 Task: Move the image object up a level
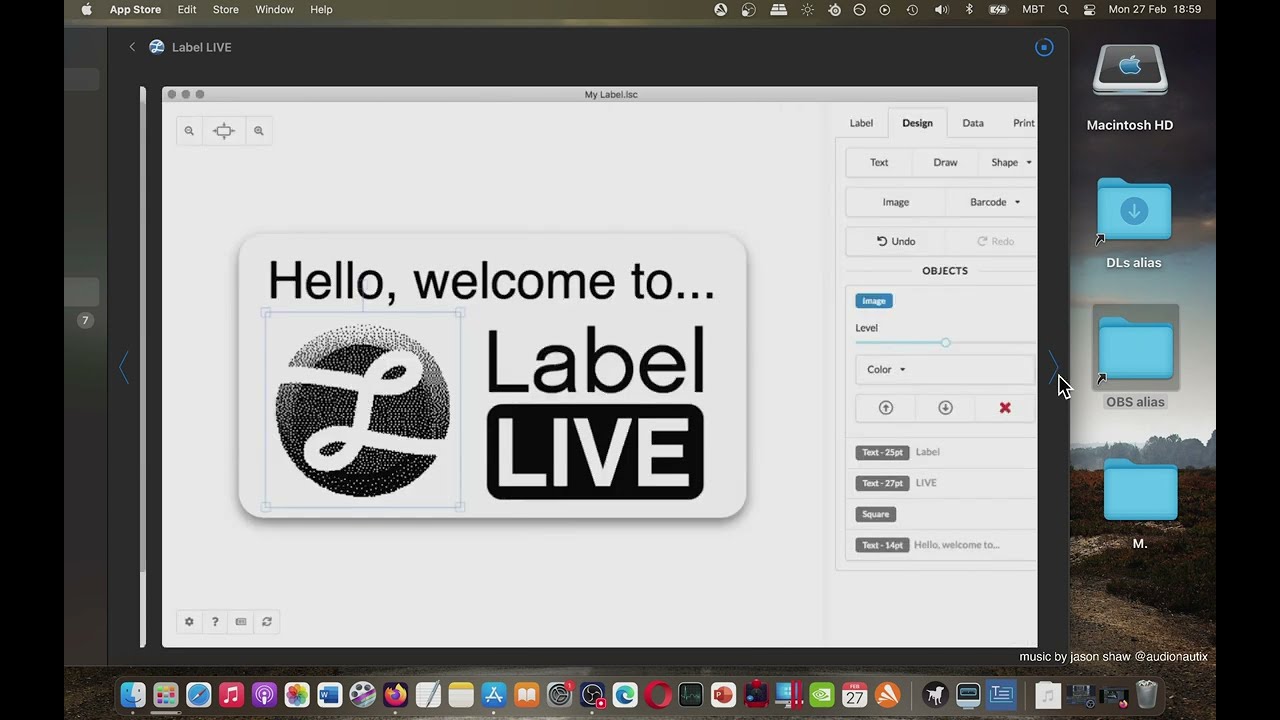pos(885,408)
